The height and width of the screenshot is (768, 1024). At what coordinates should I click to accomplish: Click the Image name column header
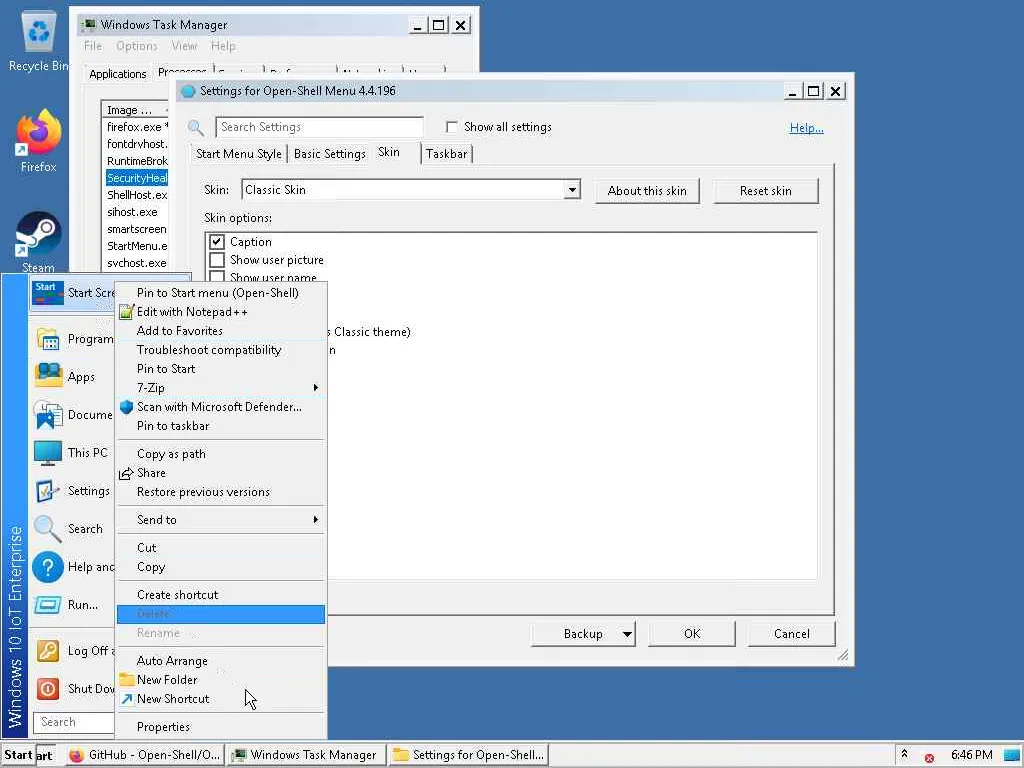tap(135, 110)
